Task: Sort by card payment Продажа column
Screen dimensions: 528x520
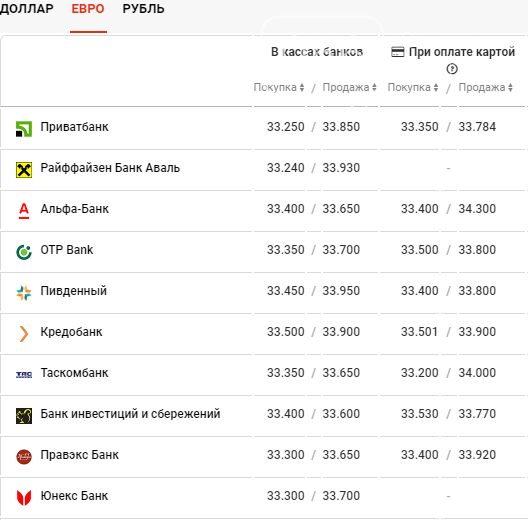Action: (486, 87)
